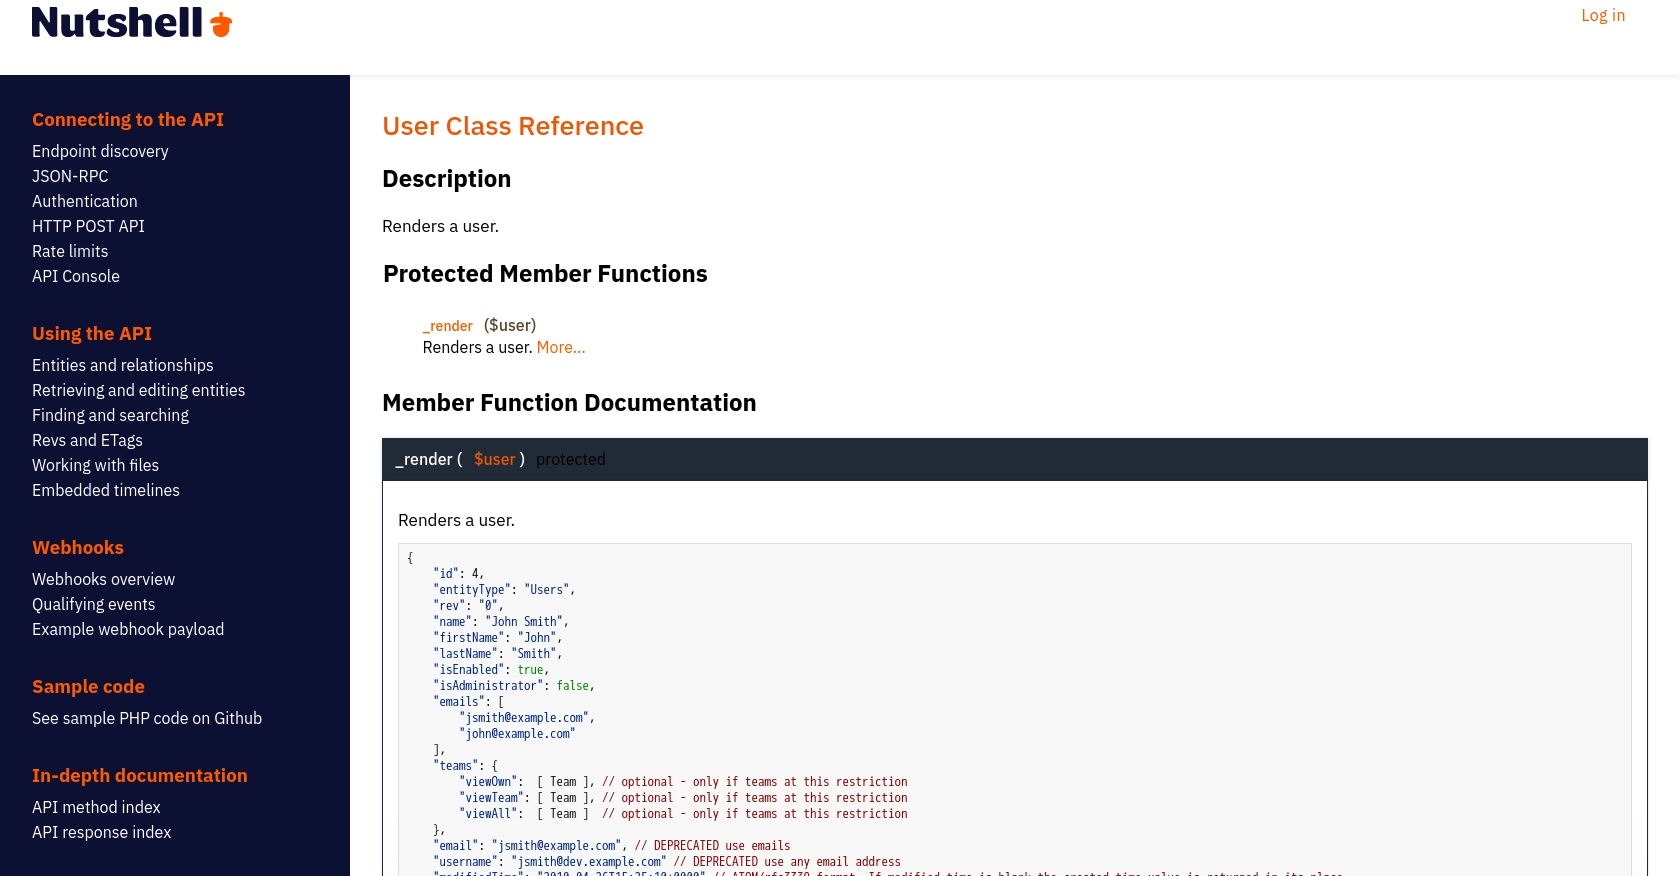Click the Description heading
Screen dimensions: 1680x876
(446, 179)
